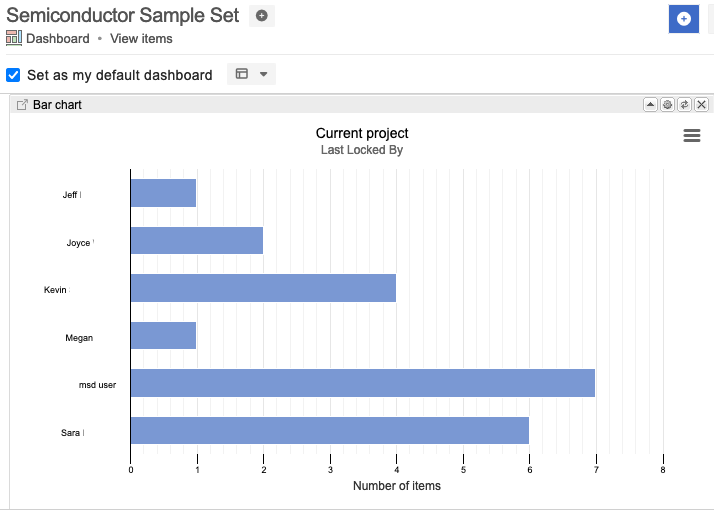Click the Dashboard chart icon
This screenshot has width=714, height=510.
point(14,39)
